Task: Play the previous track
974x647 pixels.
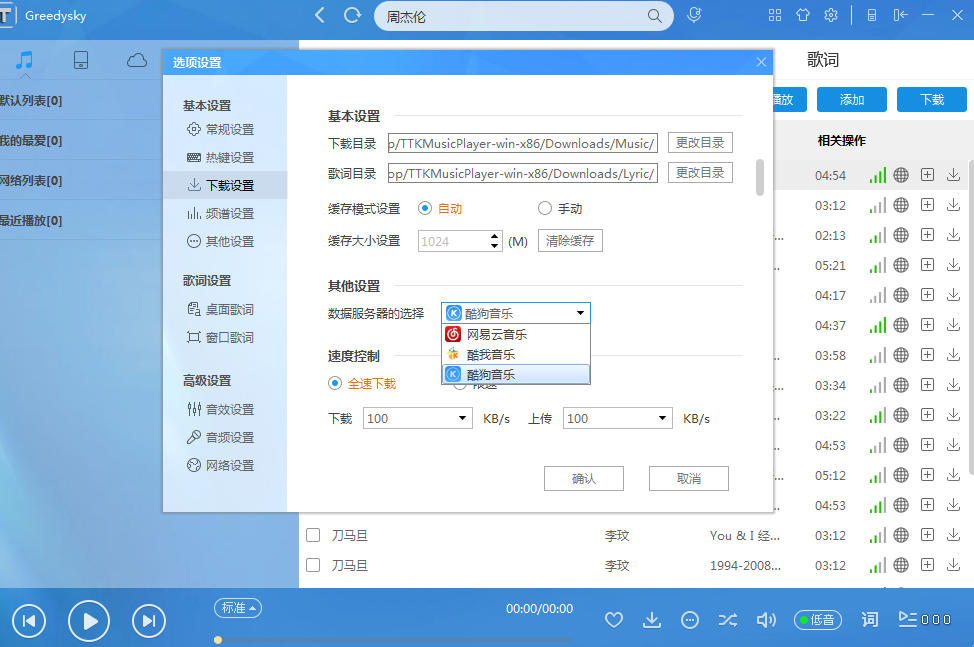Action: tap(29, 621)
